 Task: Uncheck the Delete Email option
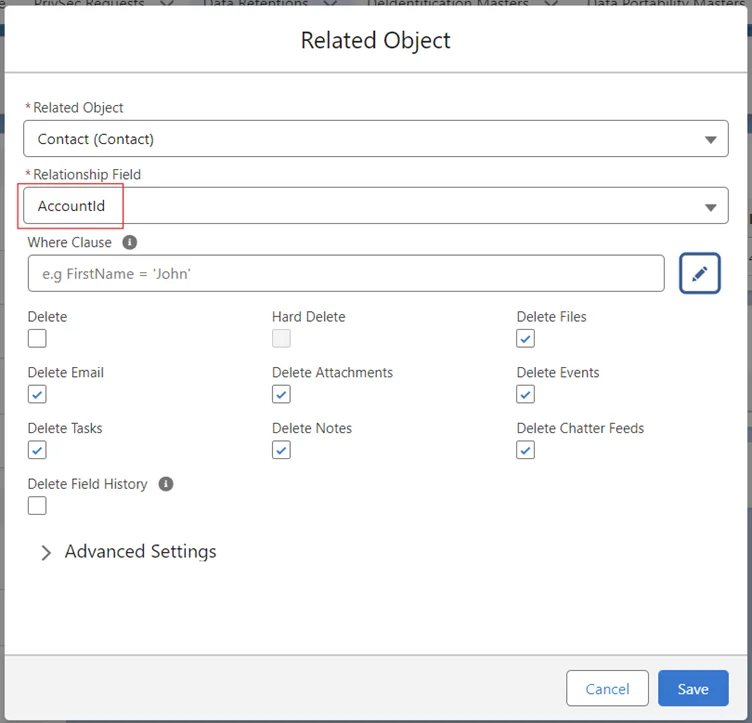point(37,395)
